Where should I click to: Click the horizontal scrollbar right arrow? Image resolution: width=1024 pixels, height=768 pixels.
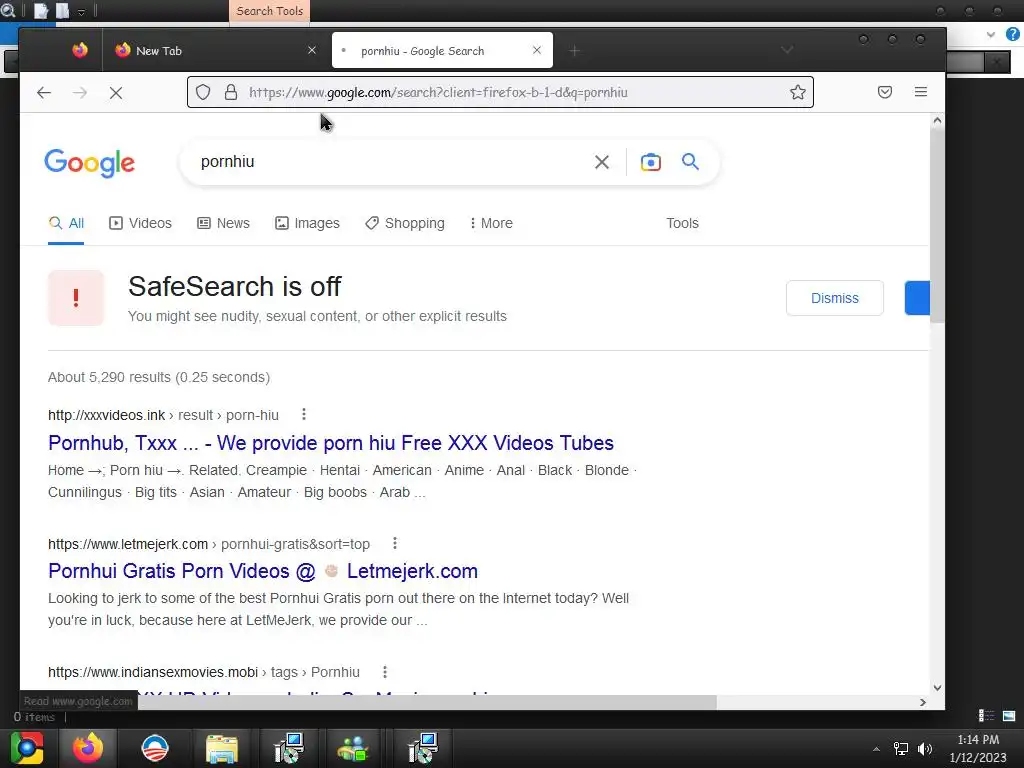922,702
